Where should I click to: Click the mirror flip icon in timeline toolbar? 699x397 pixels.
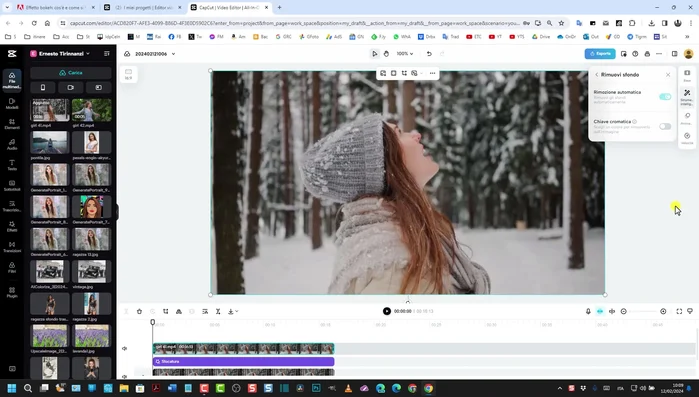[x=179, y=311]
